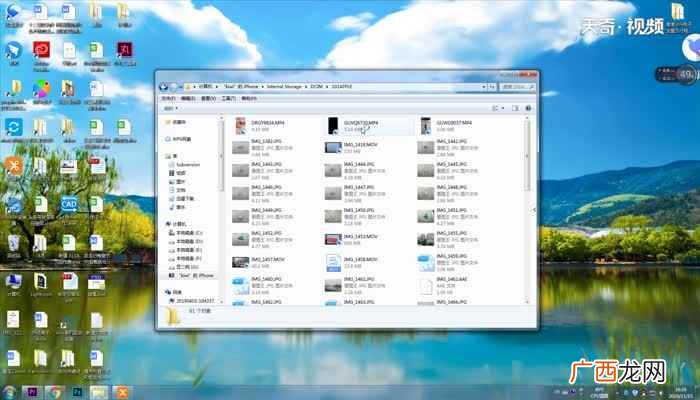Toggle the preview pane icon
The height and width of the screenshot is (400, 700).
[515, 108]
